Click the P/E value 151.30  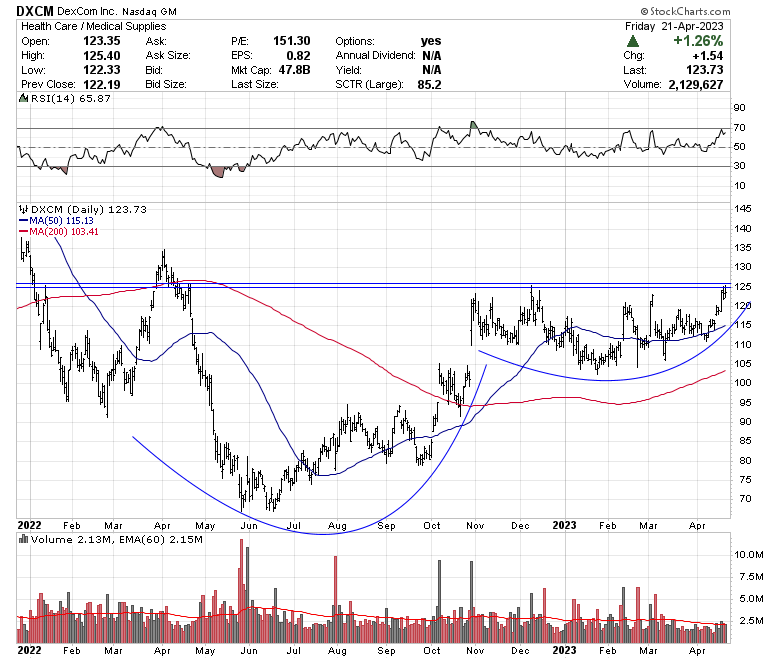[292, 41]
